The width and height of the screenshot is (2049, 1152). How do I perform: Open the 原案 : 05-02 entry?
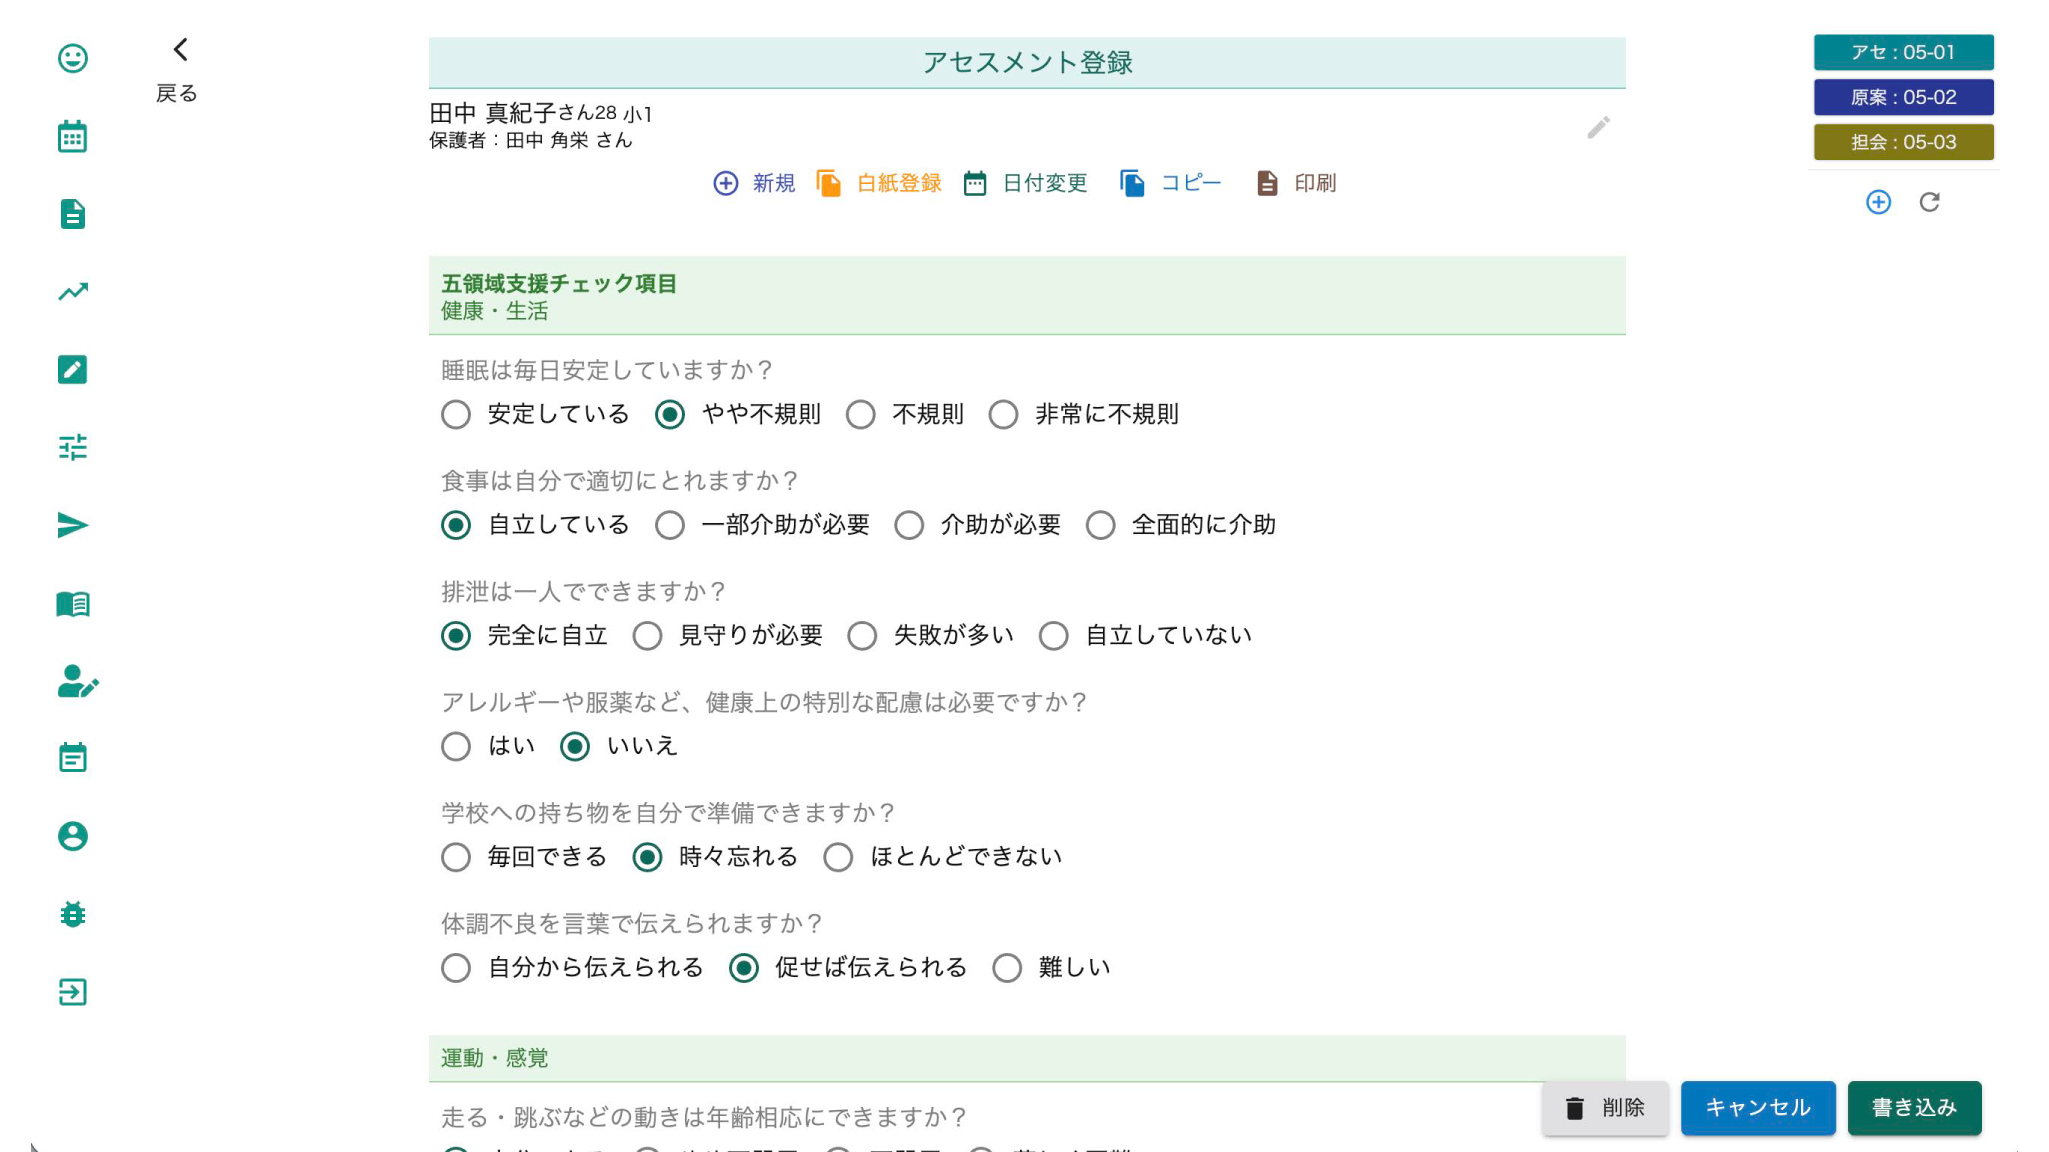[1903, 97]
